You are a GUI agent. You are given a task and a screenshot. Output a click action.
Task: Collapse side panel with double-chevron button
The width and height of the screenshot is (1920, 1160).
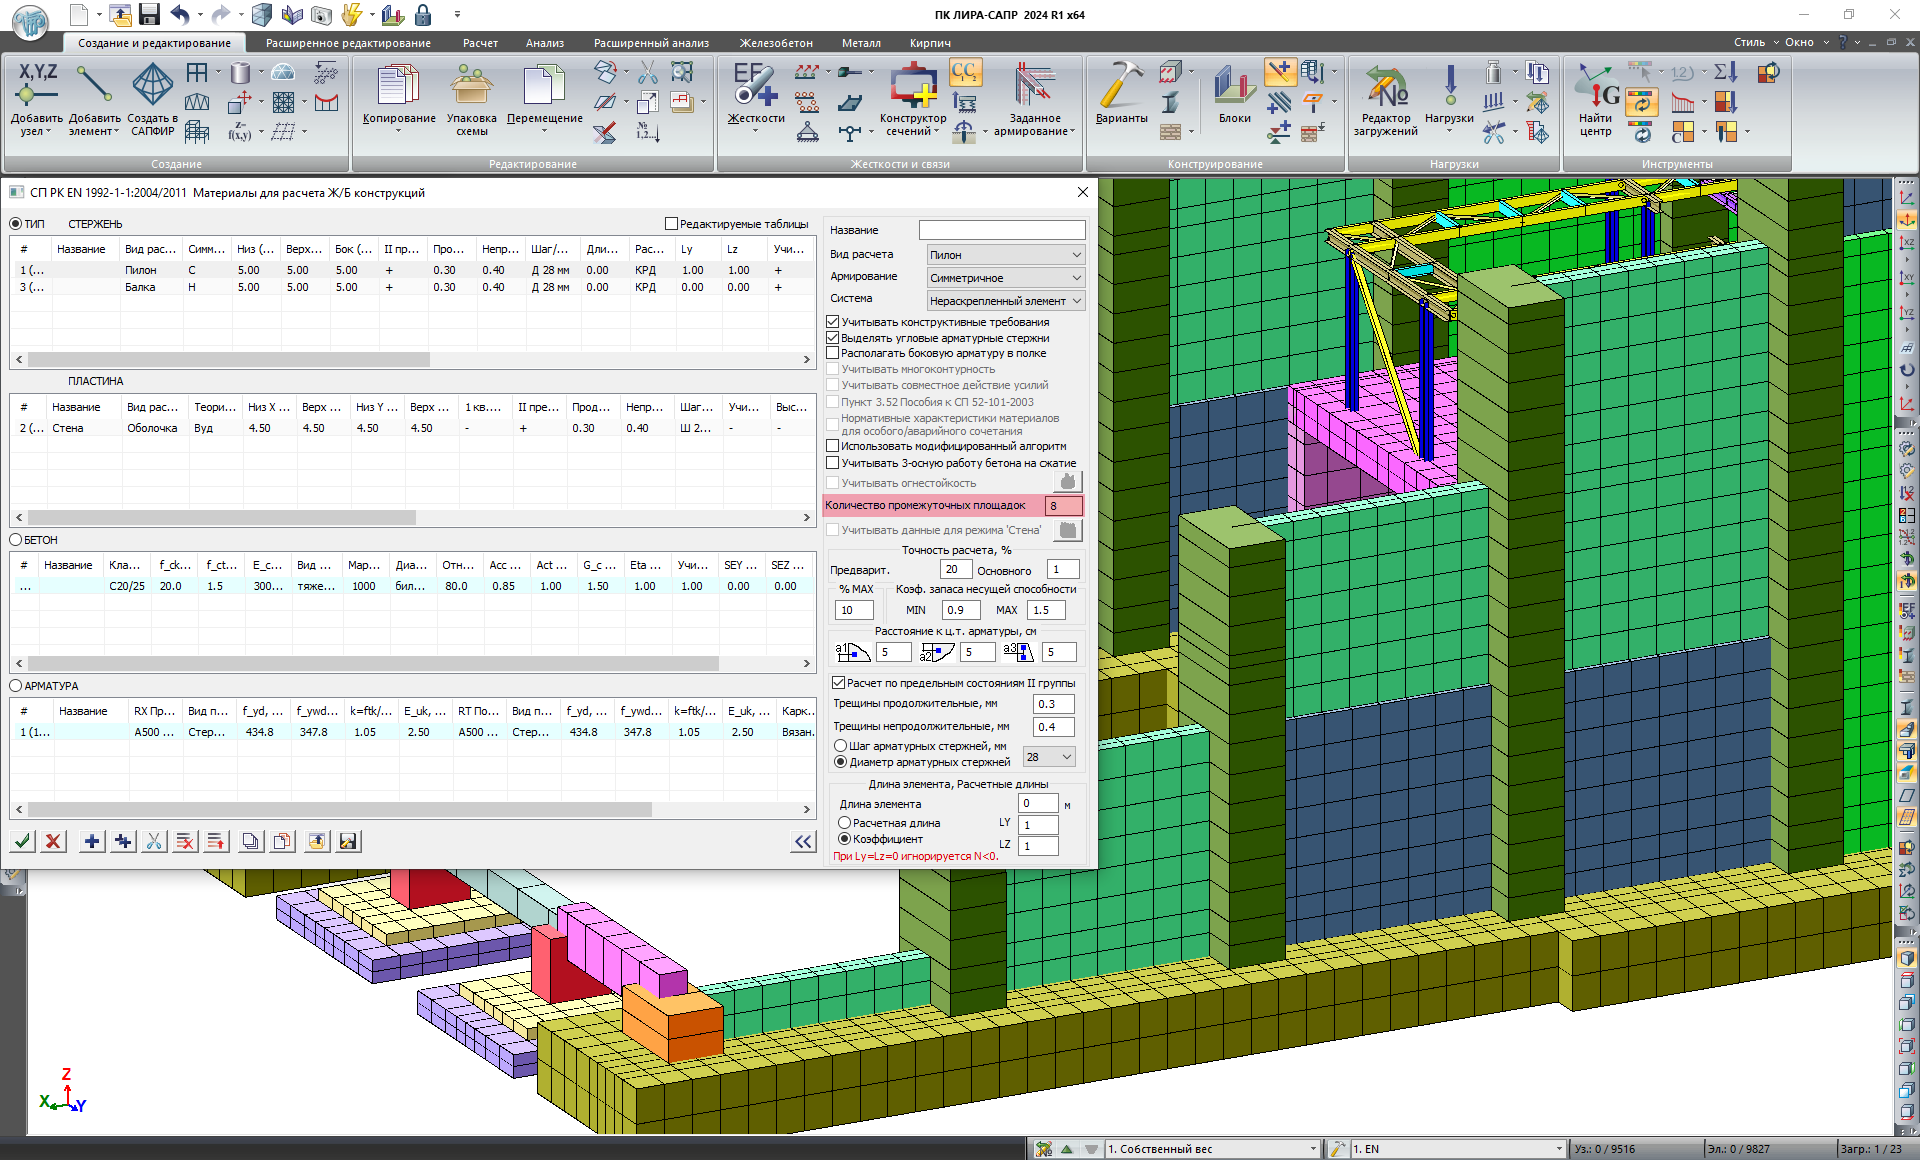click(x=803, y=842)
